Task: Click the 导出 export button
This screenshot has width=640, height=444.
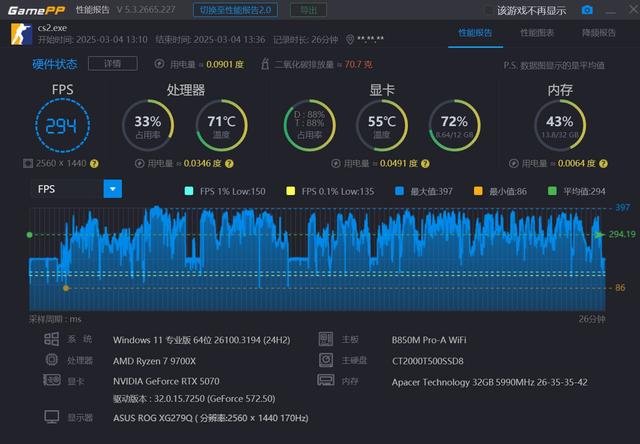Action: (308, 10)
